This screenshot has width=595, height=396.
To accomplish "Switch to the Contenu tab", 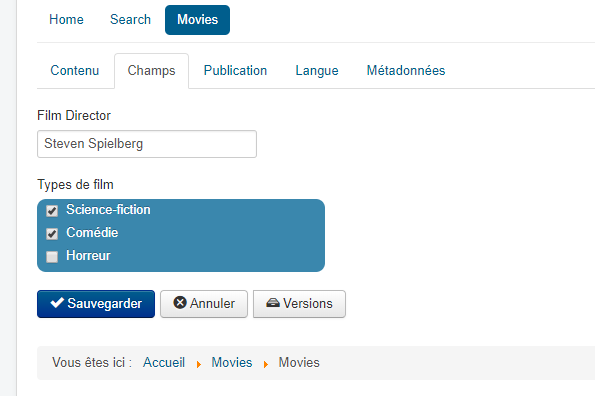I will [75, 71].
